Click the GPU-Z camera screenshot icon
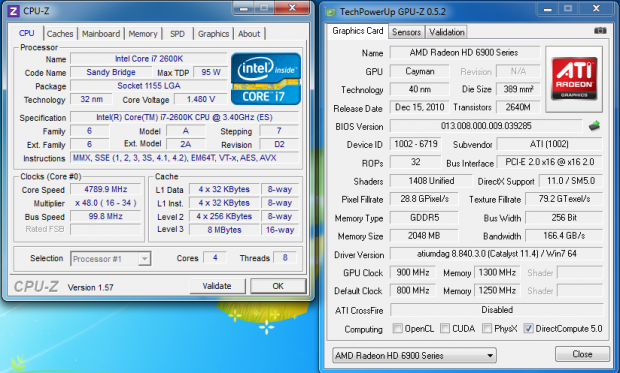This screenshot has height=373, width=620. (x=600, y=30)
